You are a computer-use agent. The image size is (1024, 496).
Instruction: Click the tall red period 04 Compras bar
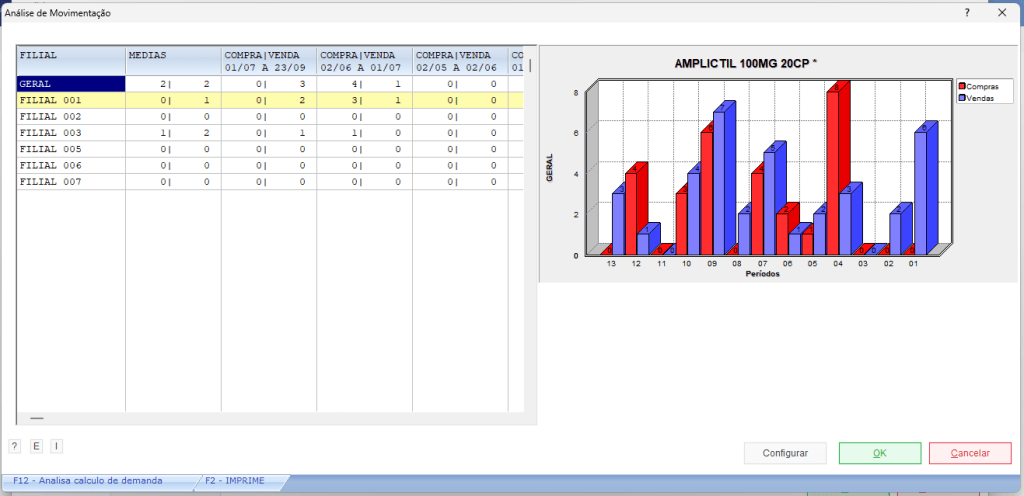833,170
